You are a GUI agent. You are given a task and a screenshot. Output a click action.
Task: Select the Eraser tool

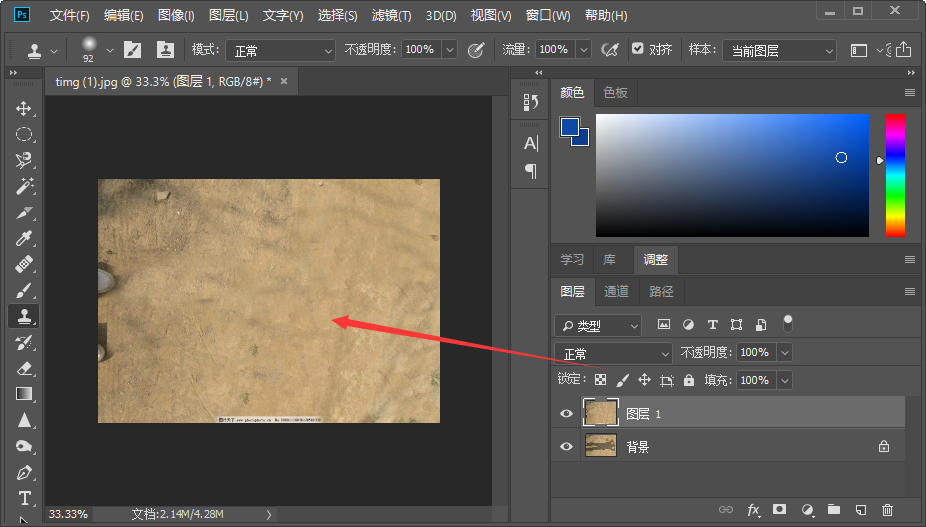coord(24,368)
